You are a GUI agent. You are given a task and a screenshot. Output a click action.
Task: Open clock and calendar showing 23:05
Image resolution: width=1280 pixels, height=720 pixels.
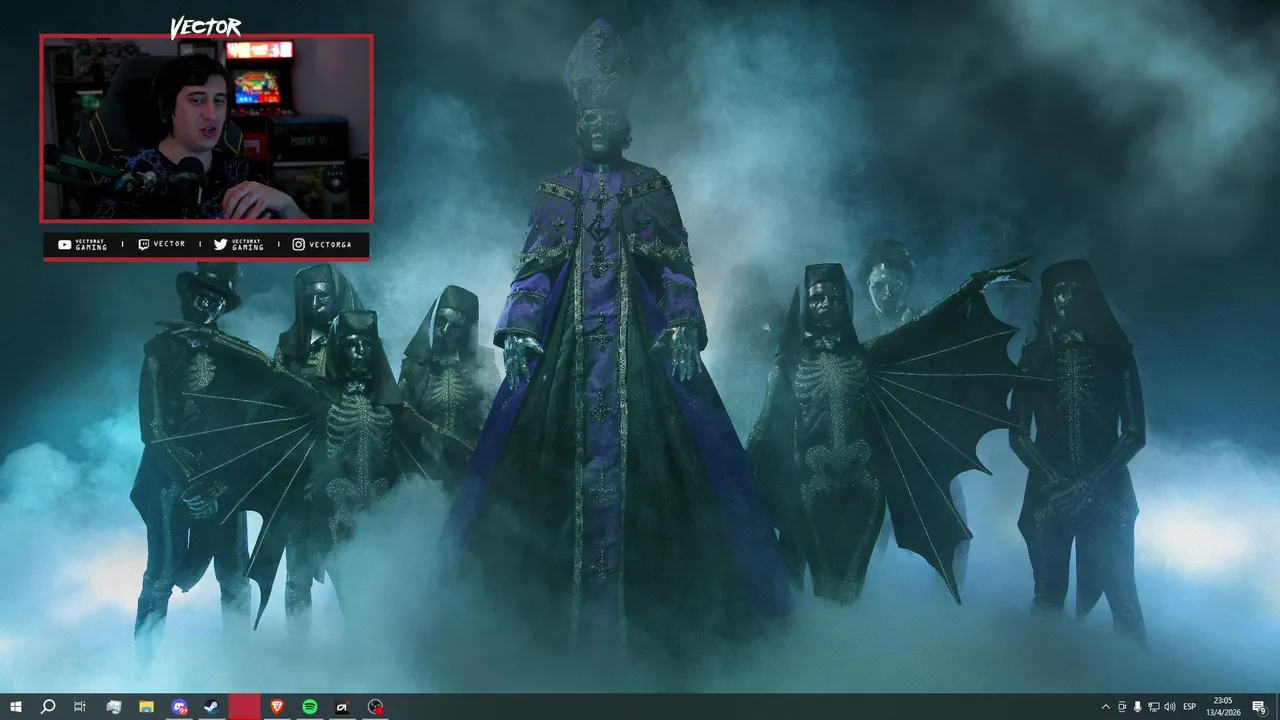pos(1222,707)
